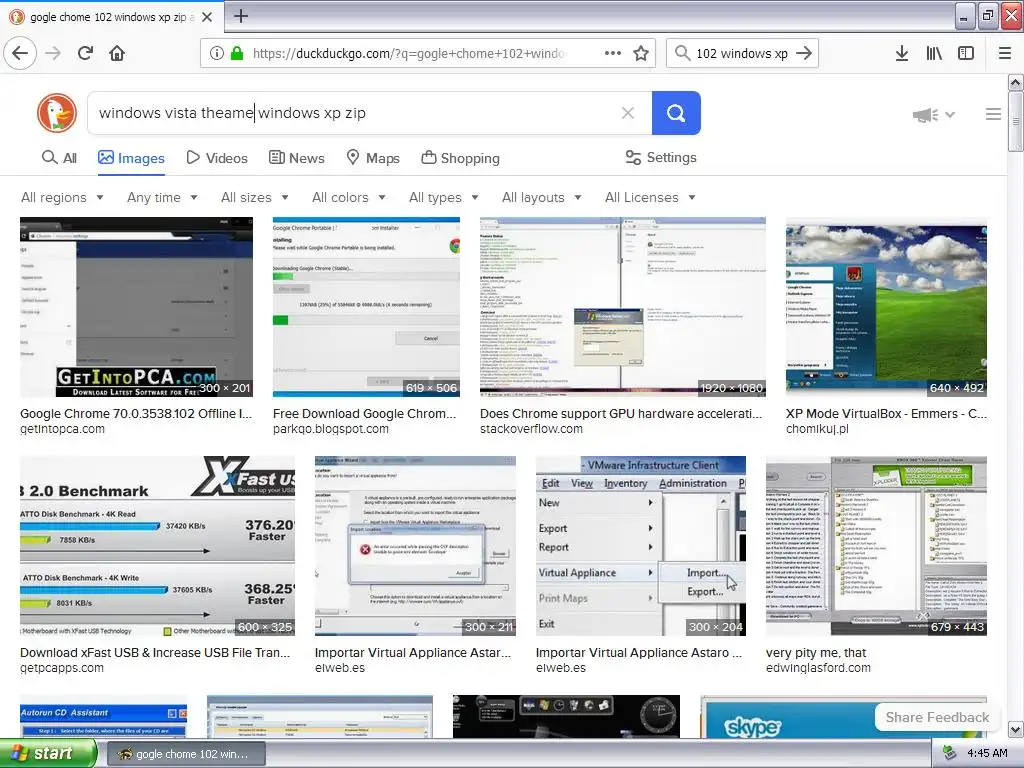The image size is (1024, 768).
Task: Open the 300 × 211 elweb.es error dialog thumbnail
Action: pos(415,546)
